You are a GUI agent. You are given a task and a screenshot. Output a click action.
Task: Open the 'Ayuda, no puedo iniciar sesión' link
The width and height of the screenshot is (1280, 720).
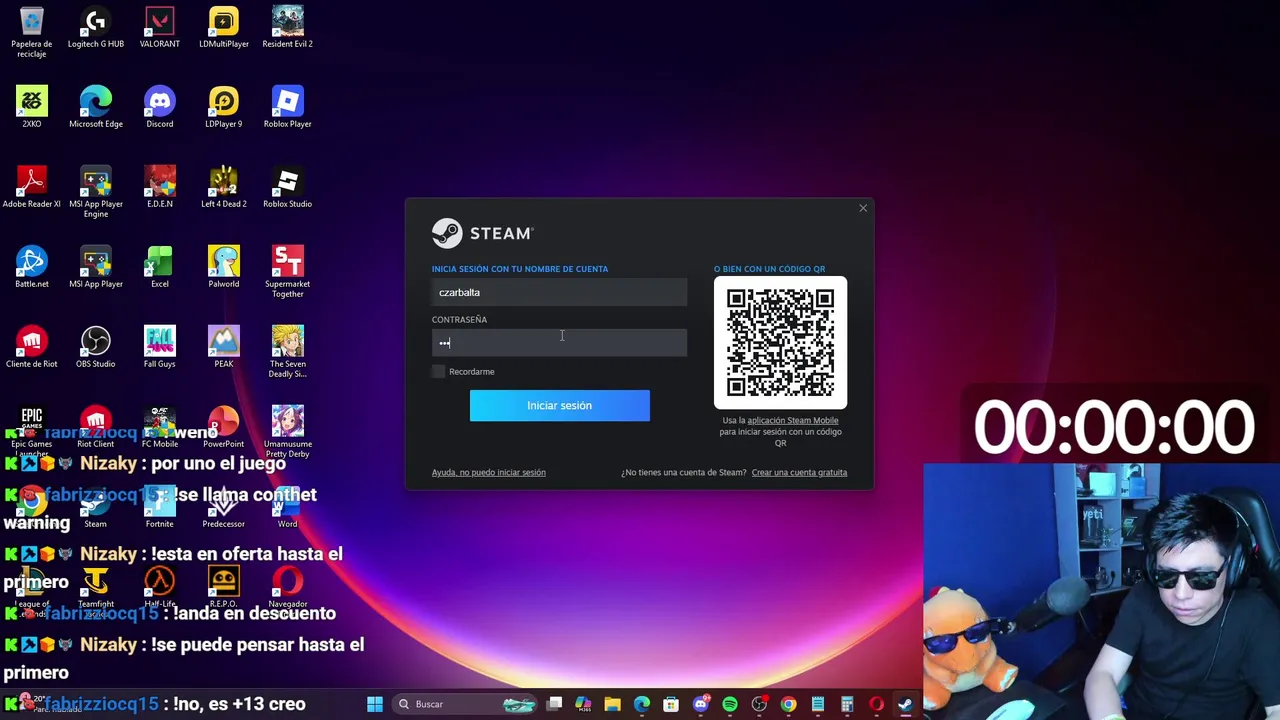click(x=489, y=472)
